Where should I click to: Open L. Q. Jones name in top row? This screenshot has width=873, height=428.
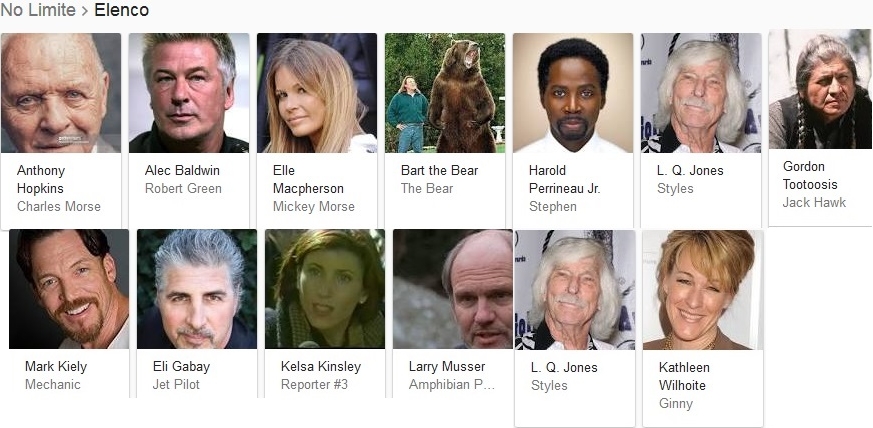(690, 170)
